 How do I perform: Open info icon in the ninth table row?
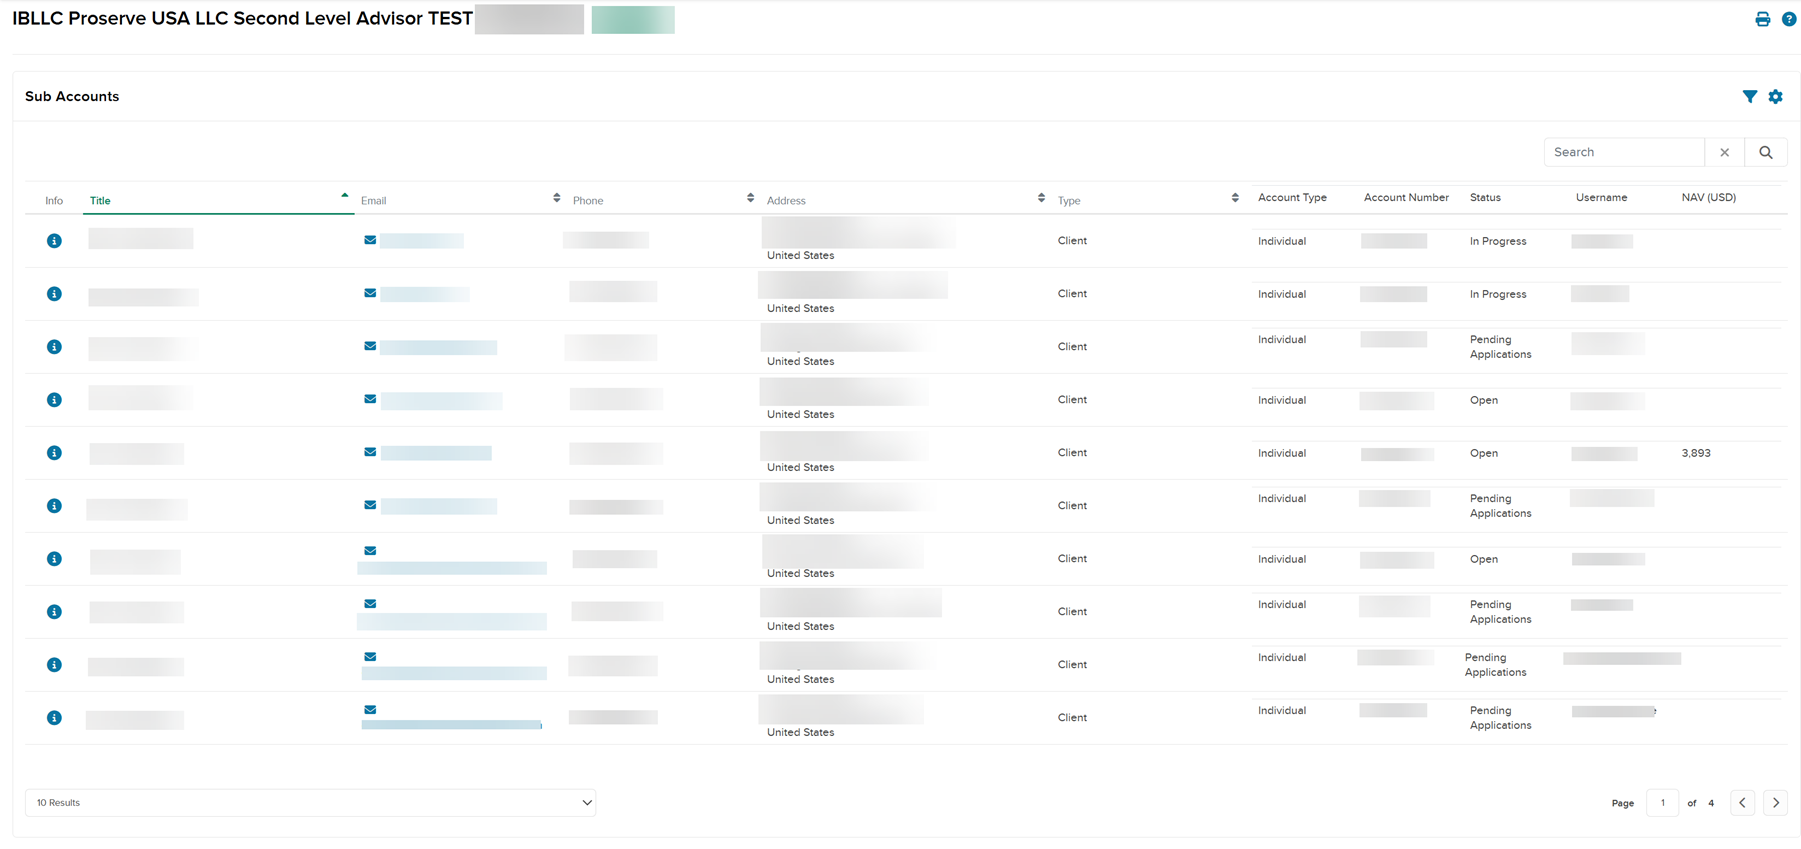[x=54, y=665]
